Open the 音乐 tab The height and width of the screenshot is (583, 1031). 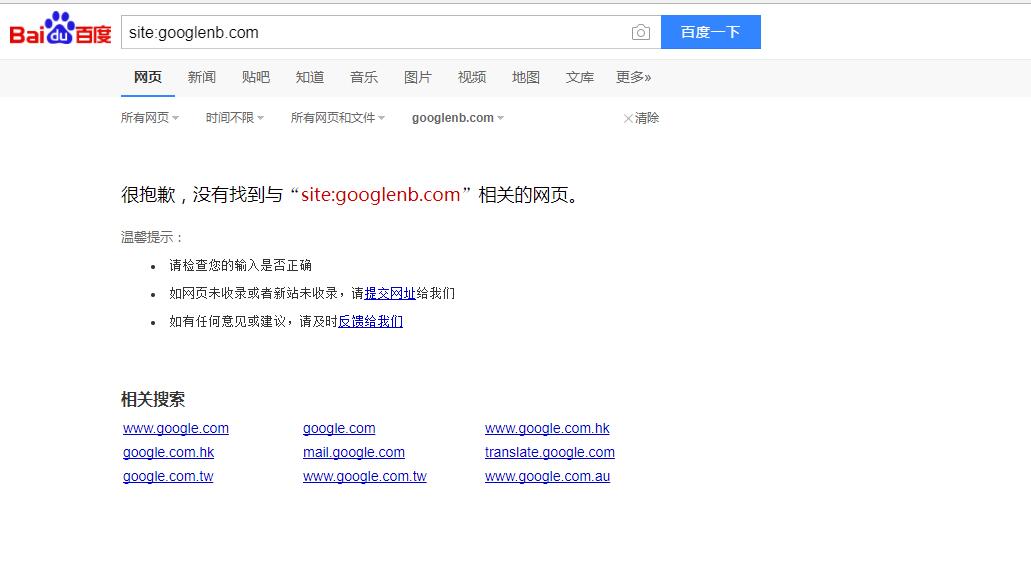[x=364, y=78]
